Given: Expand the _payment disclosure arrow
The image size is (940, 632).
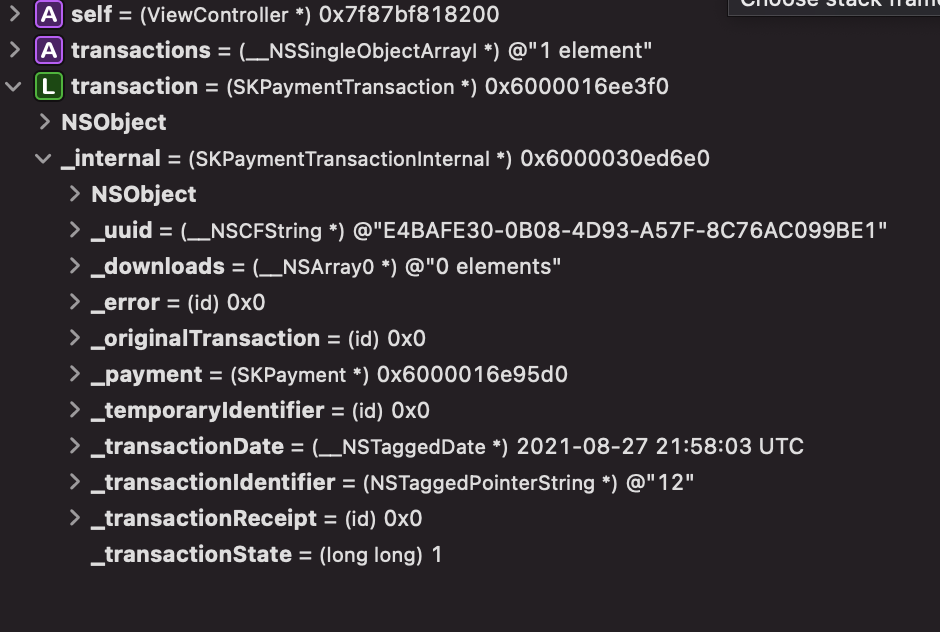Looking at the screenshot, I should (75, 374).
